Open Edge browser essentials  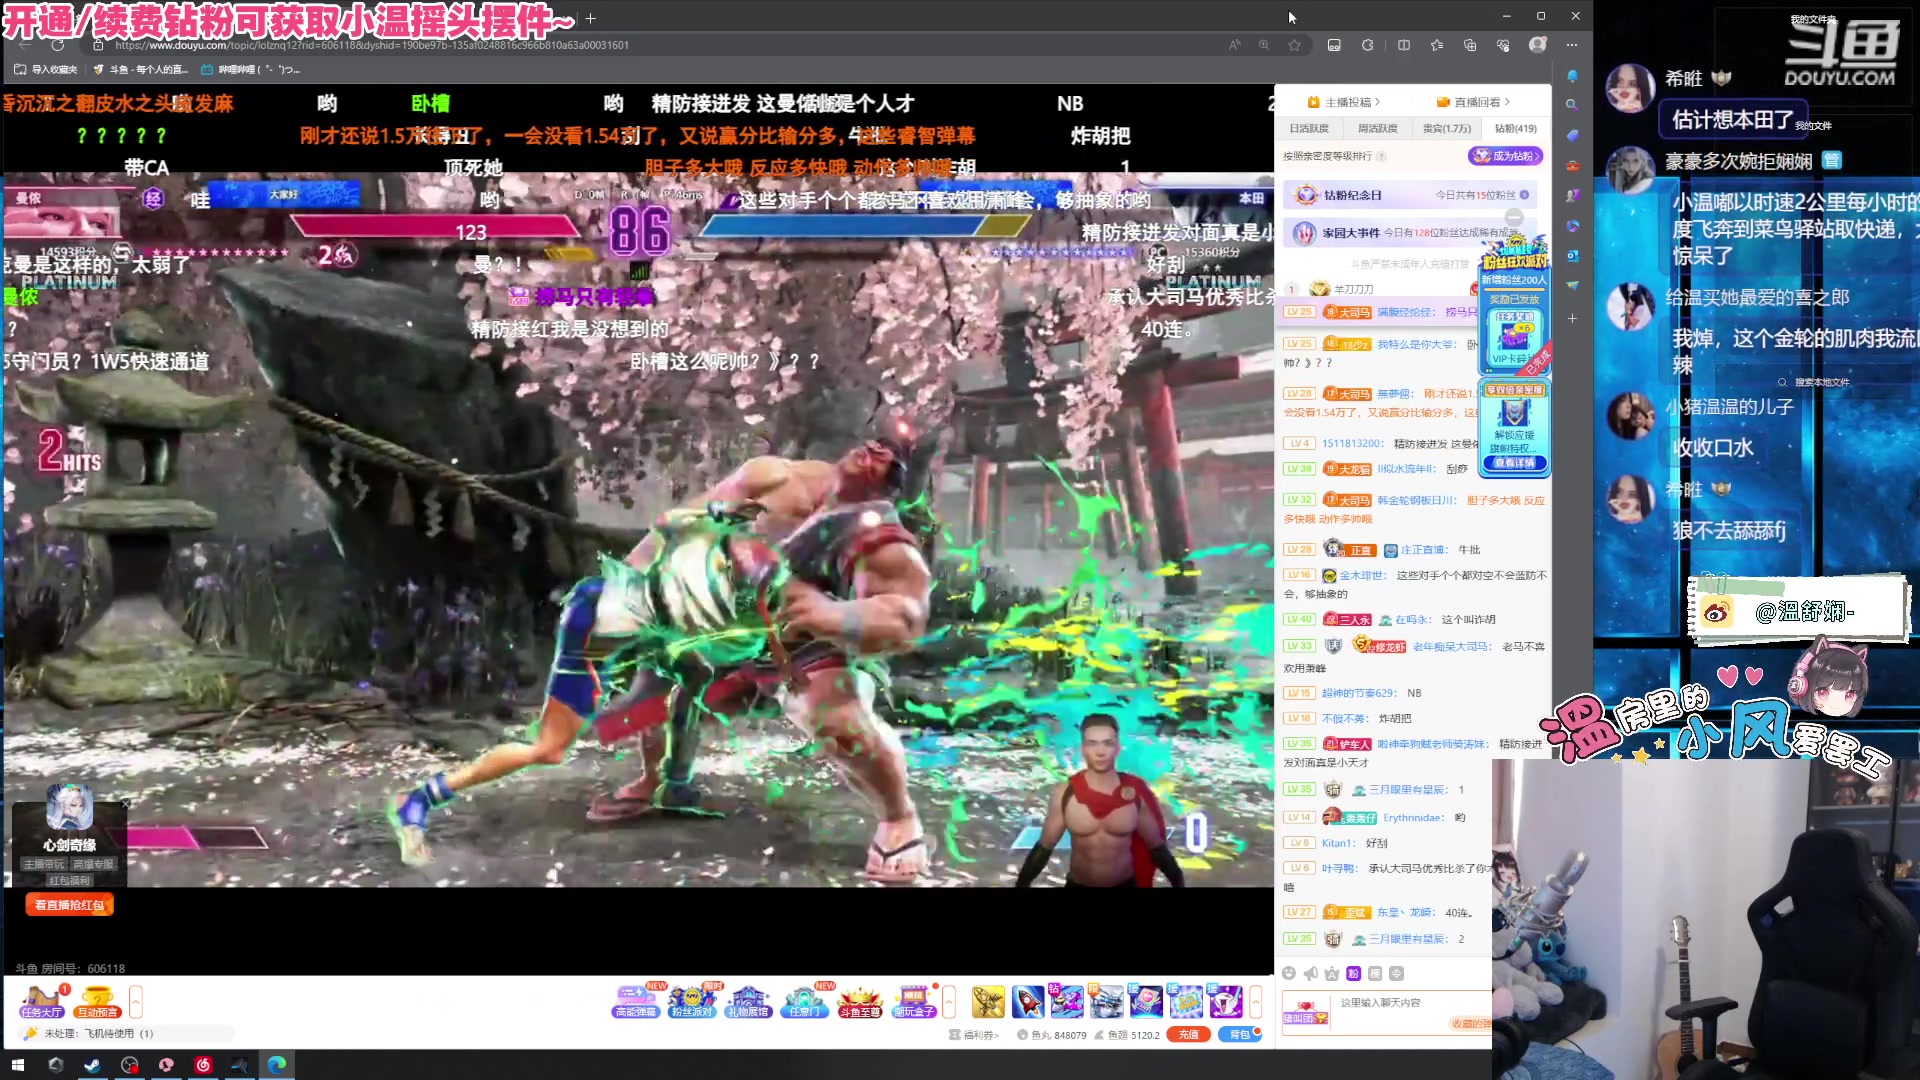(x=1503, y=45)
